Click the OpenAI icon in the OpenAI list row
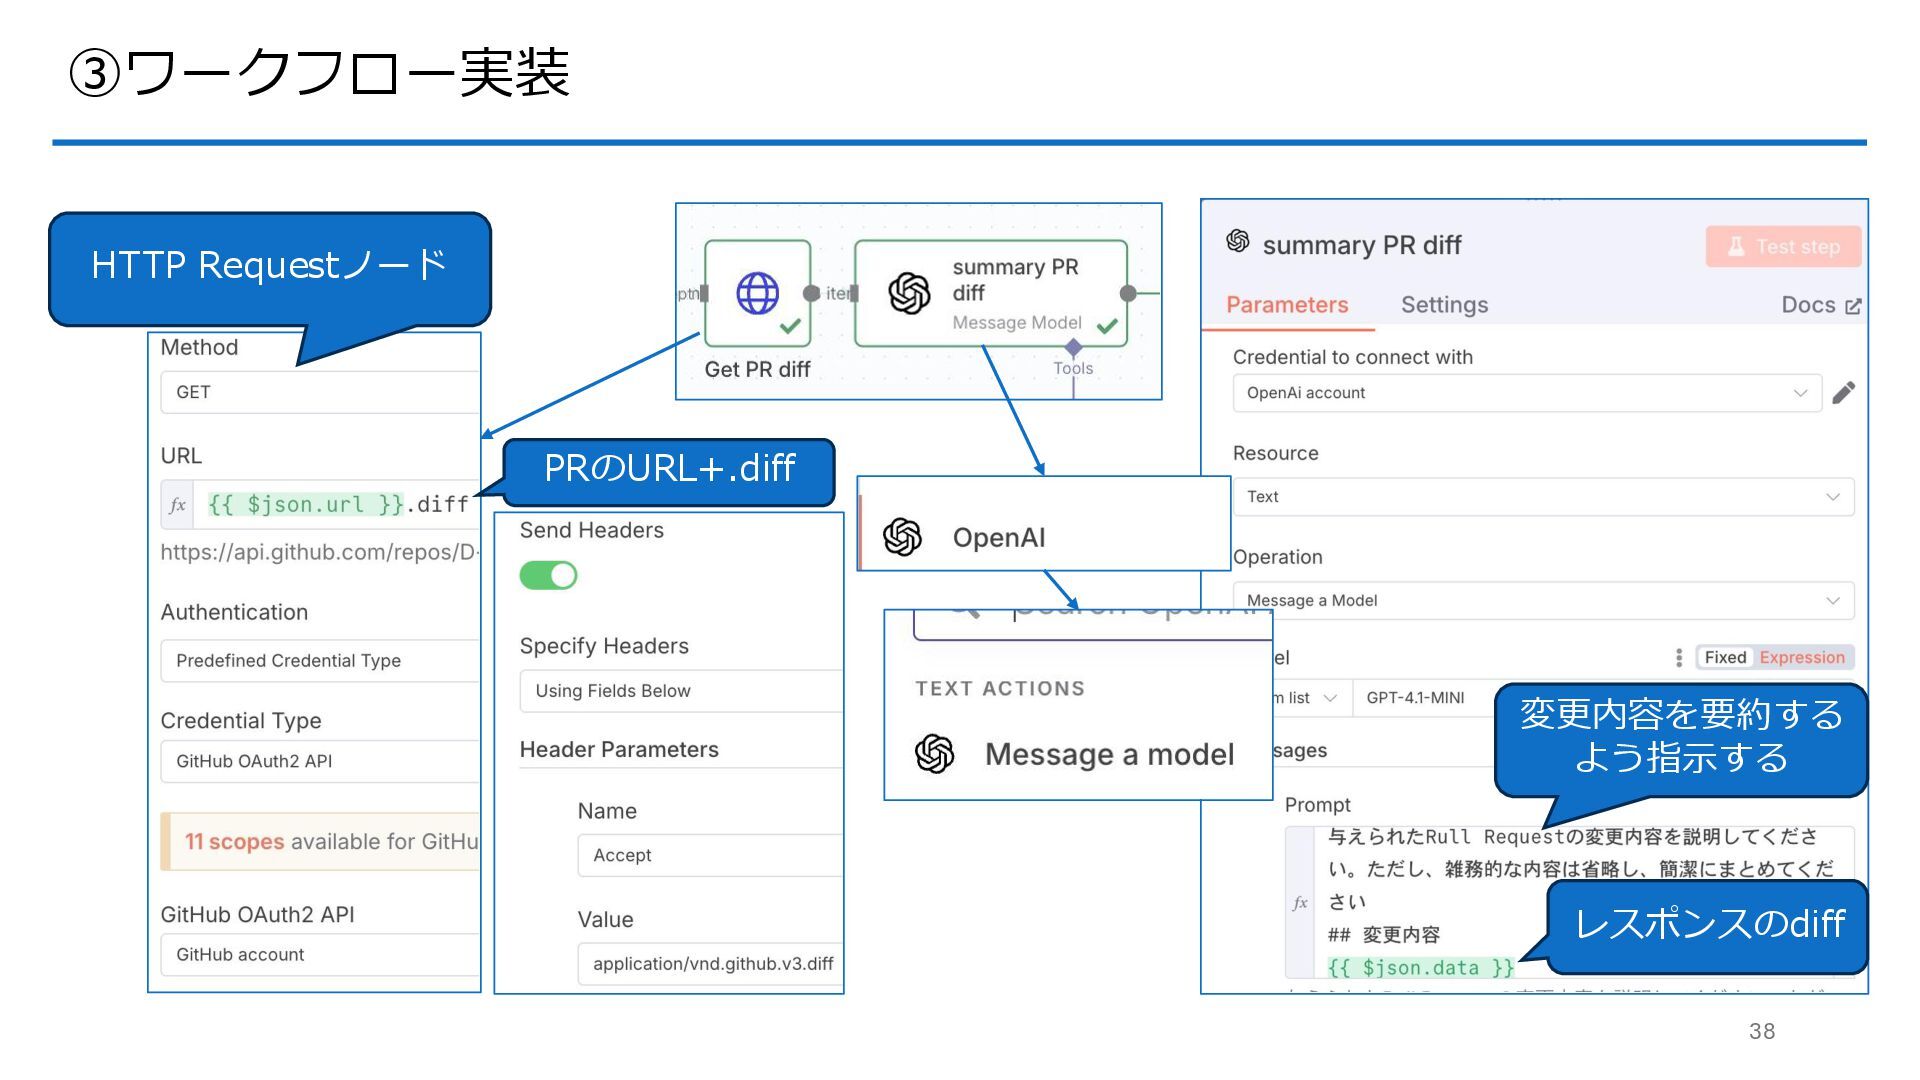 pos(902,537)
